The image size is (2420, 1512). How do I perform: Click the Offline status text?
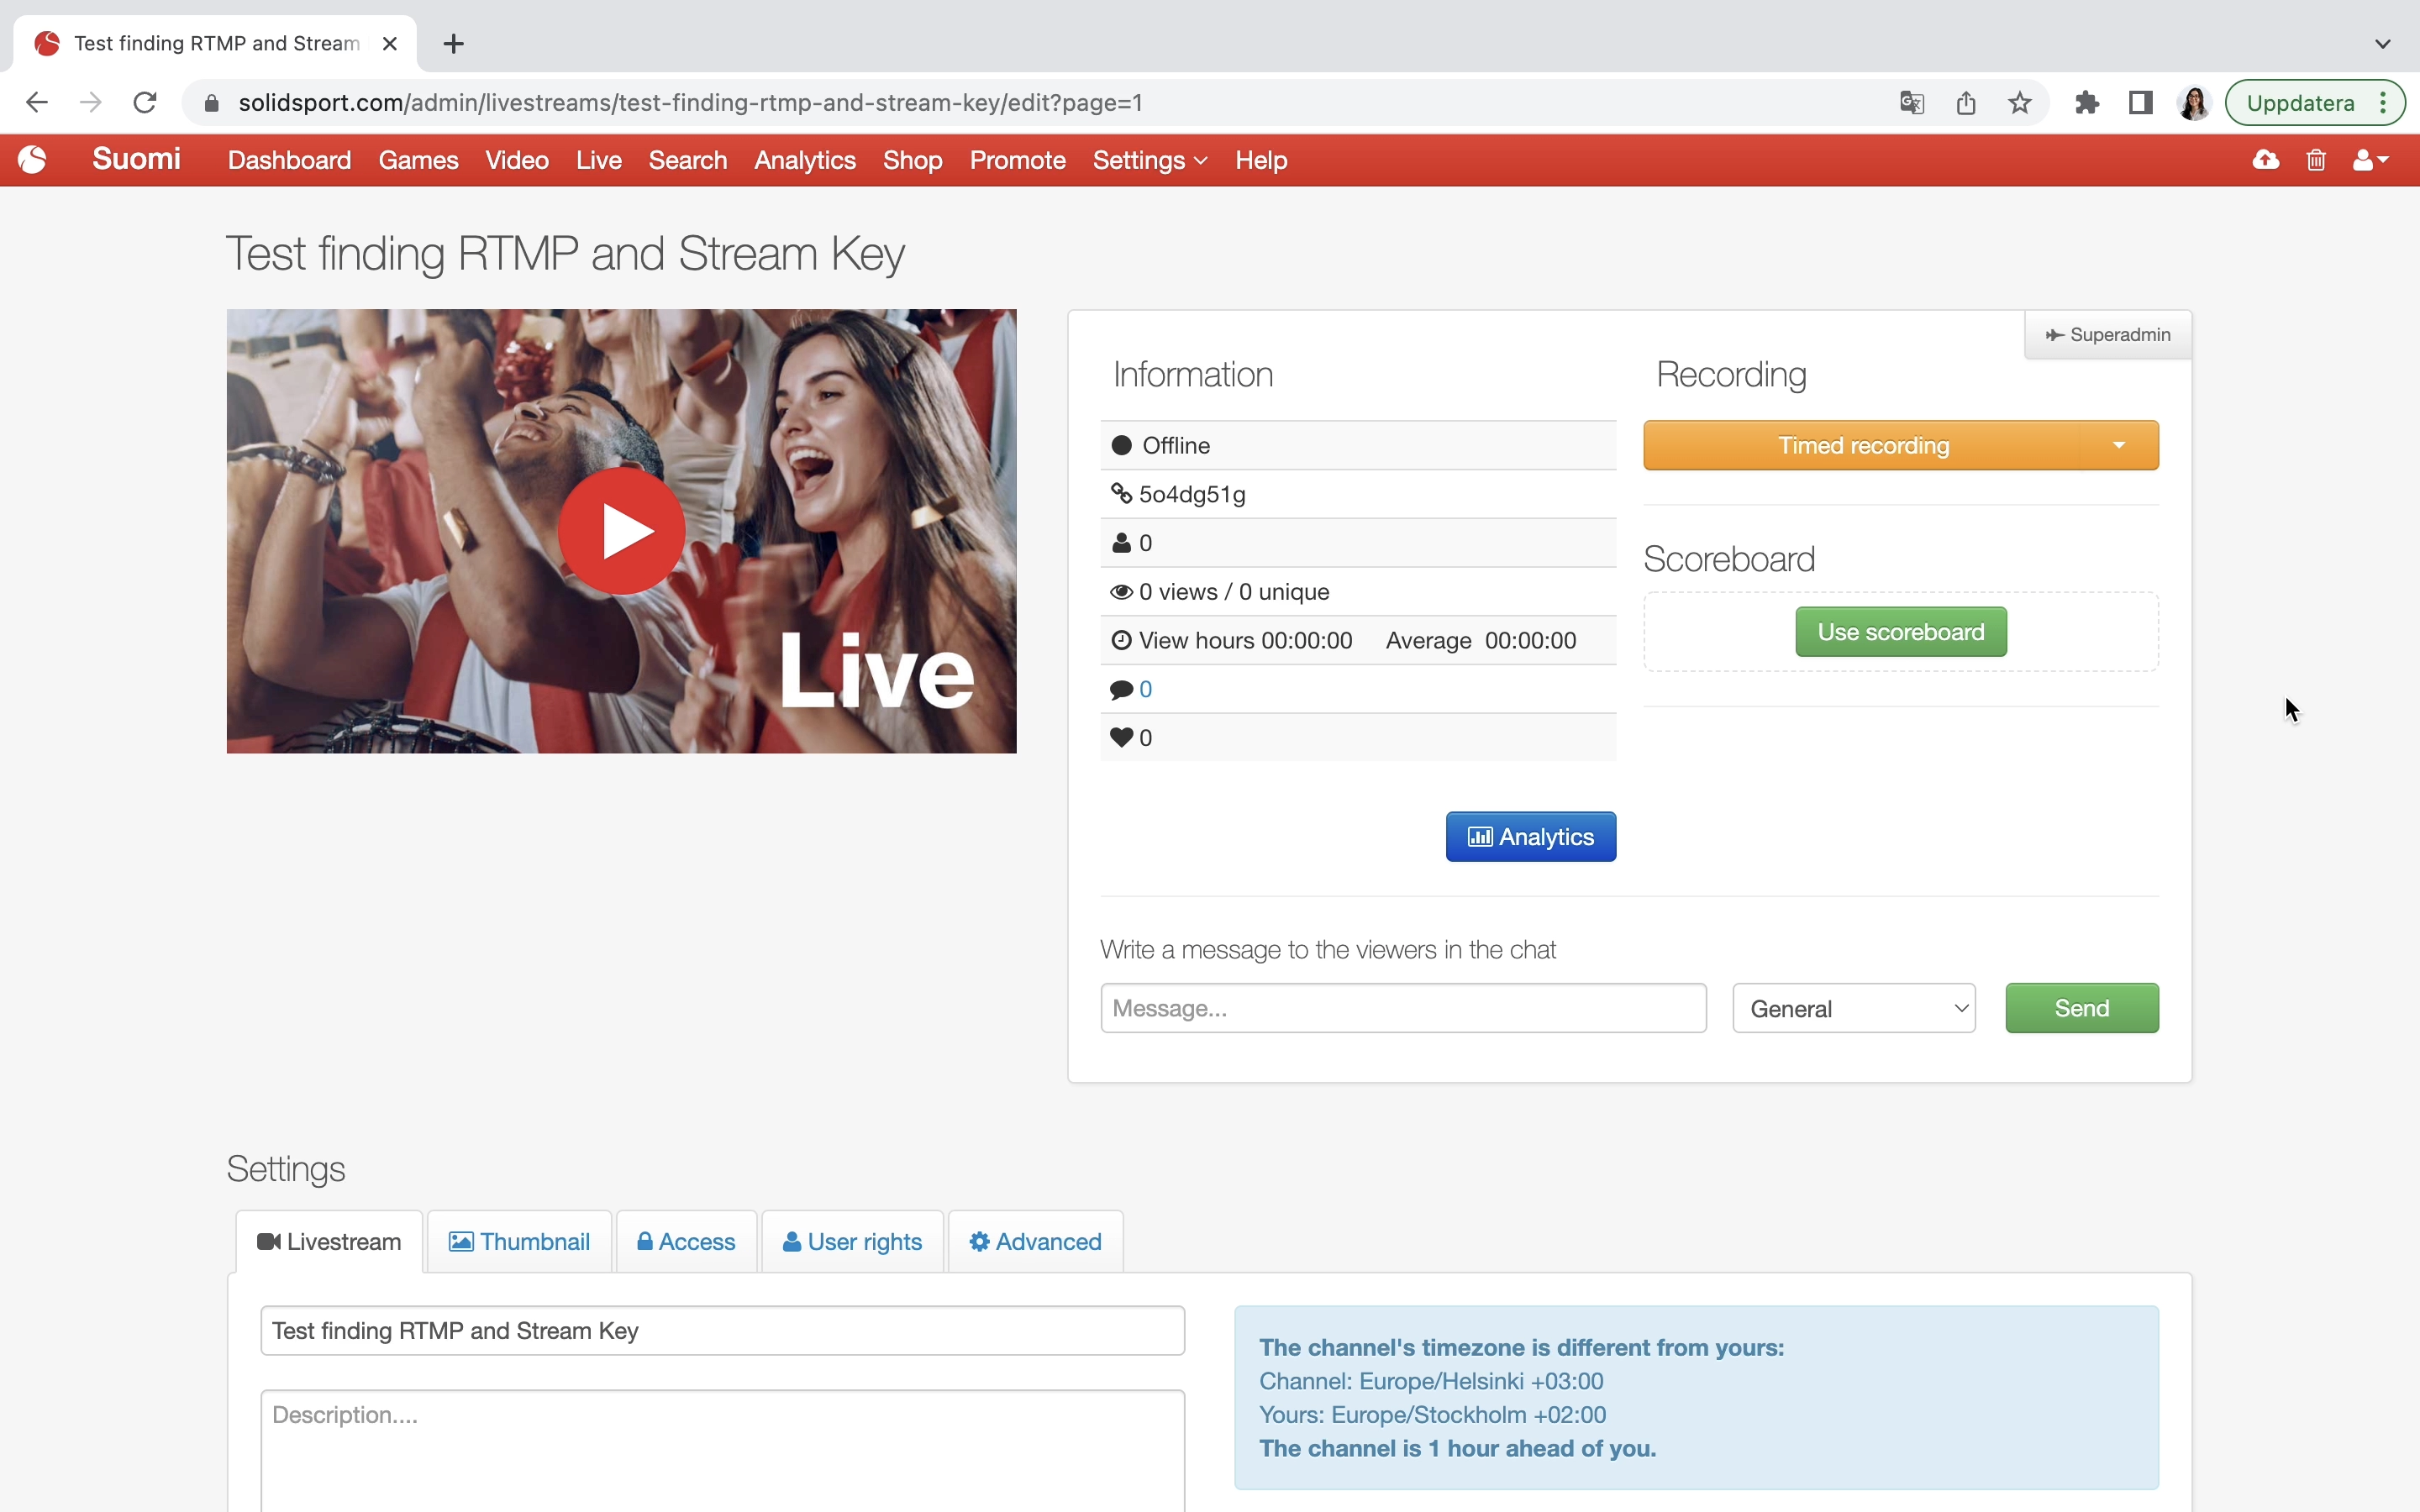(1176, 445)
